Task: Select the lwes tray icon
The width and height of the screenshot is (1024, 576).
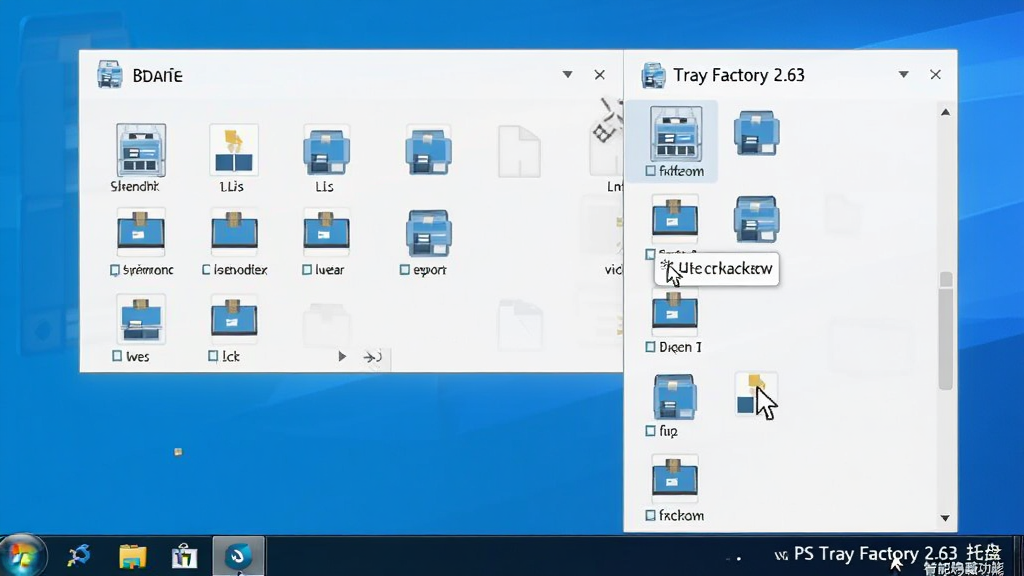Action: click(x=141, y=319)
